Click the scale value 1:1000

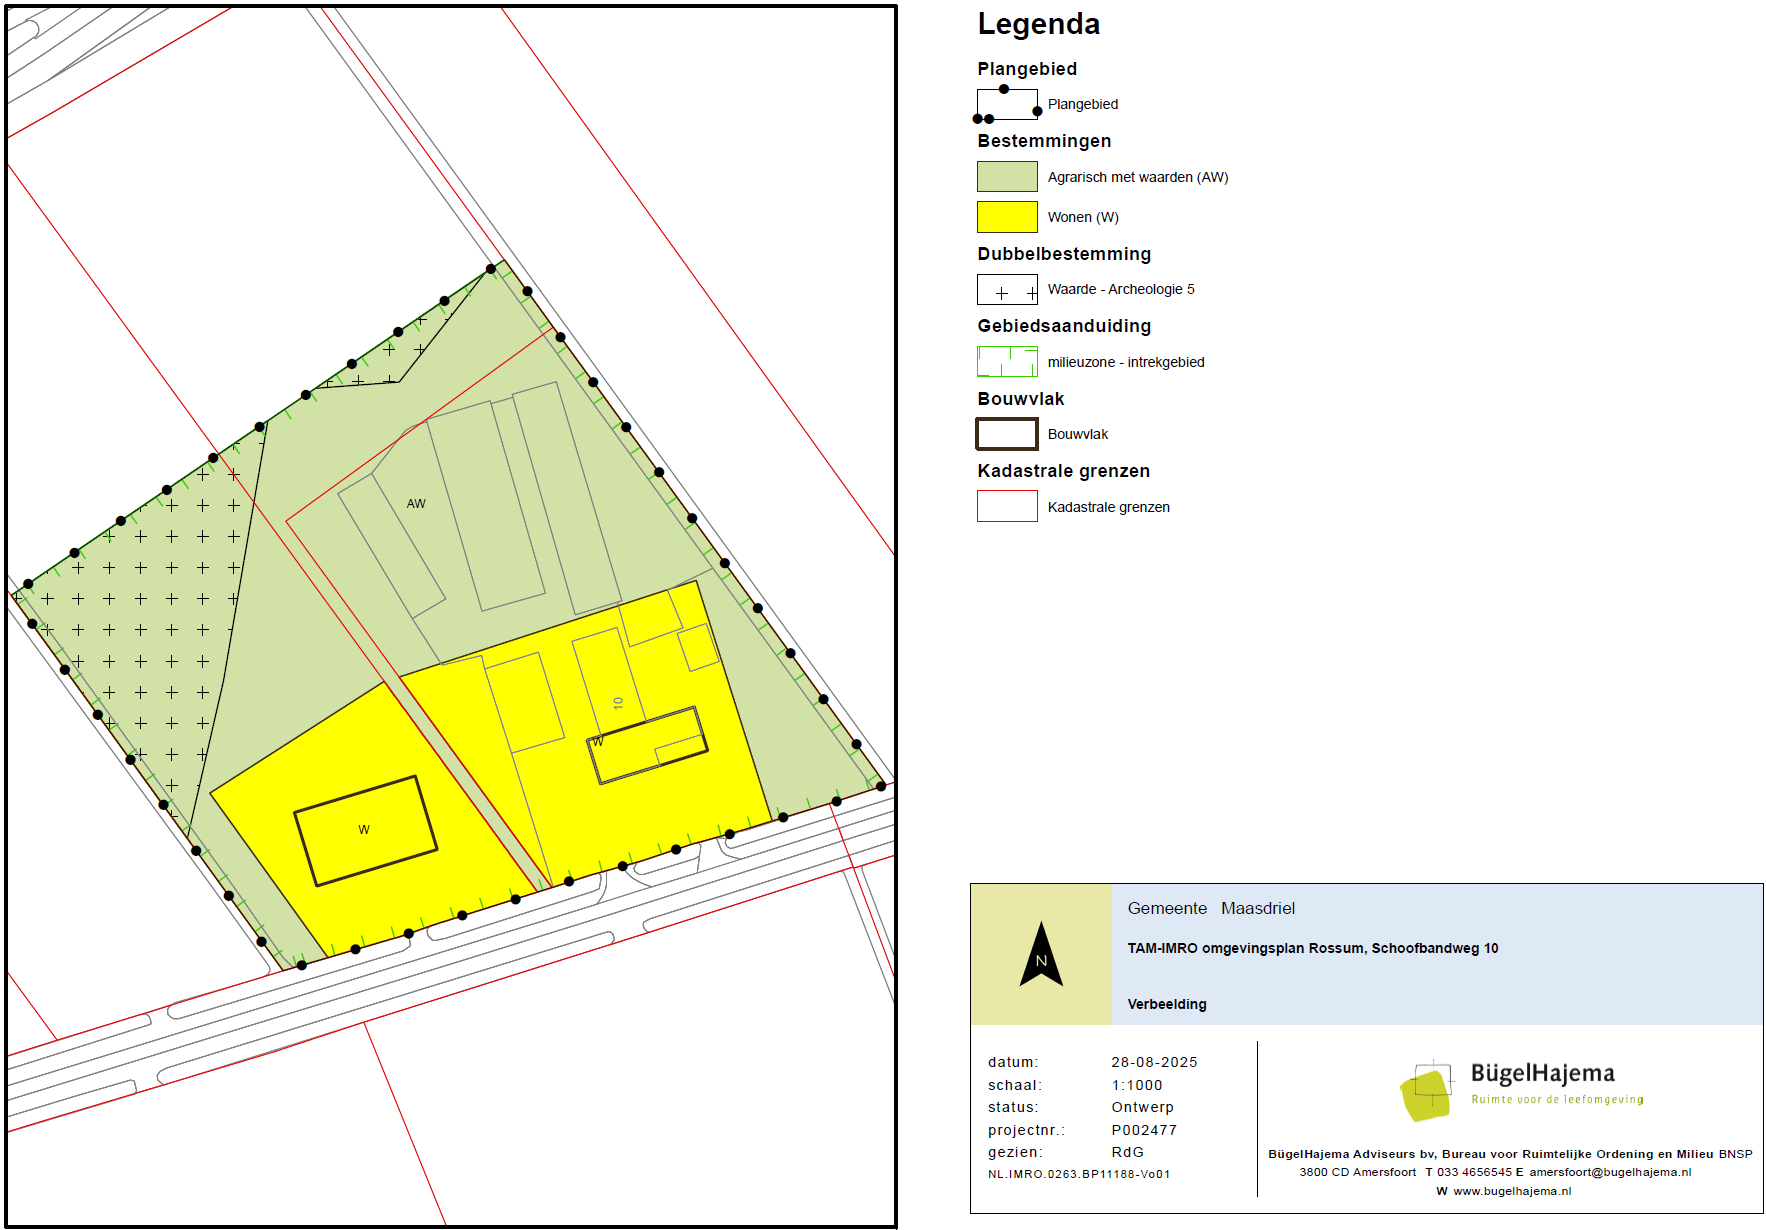1137,1085
